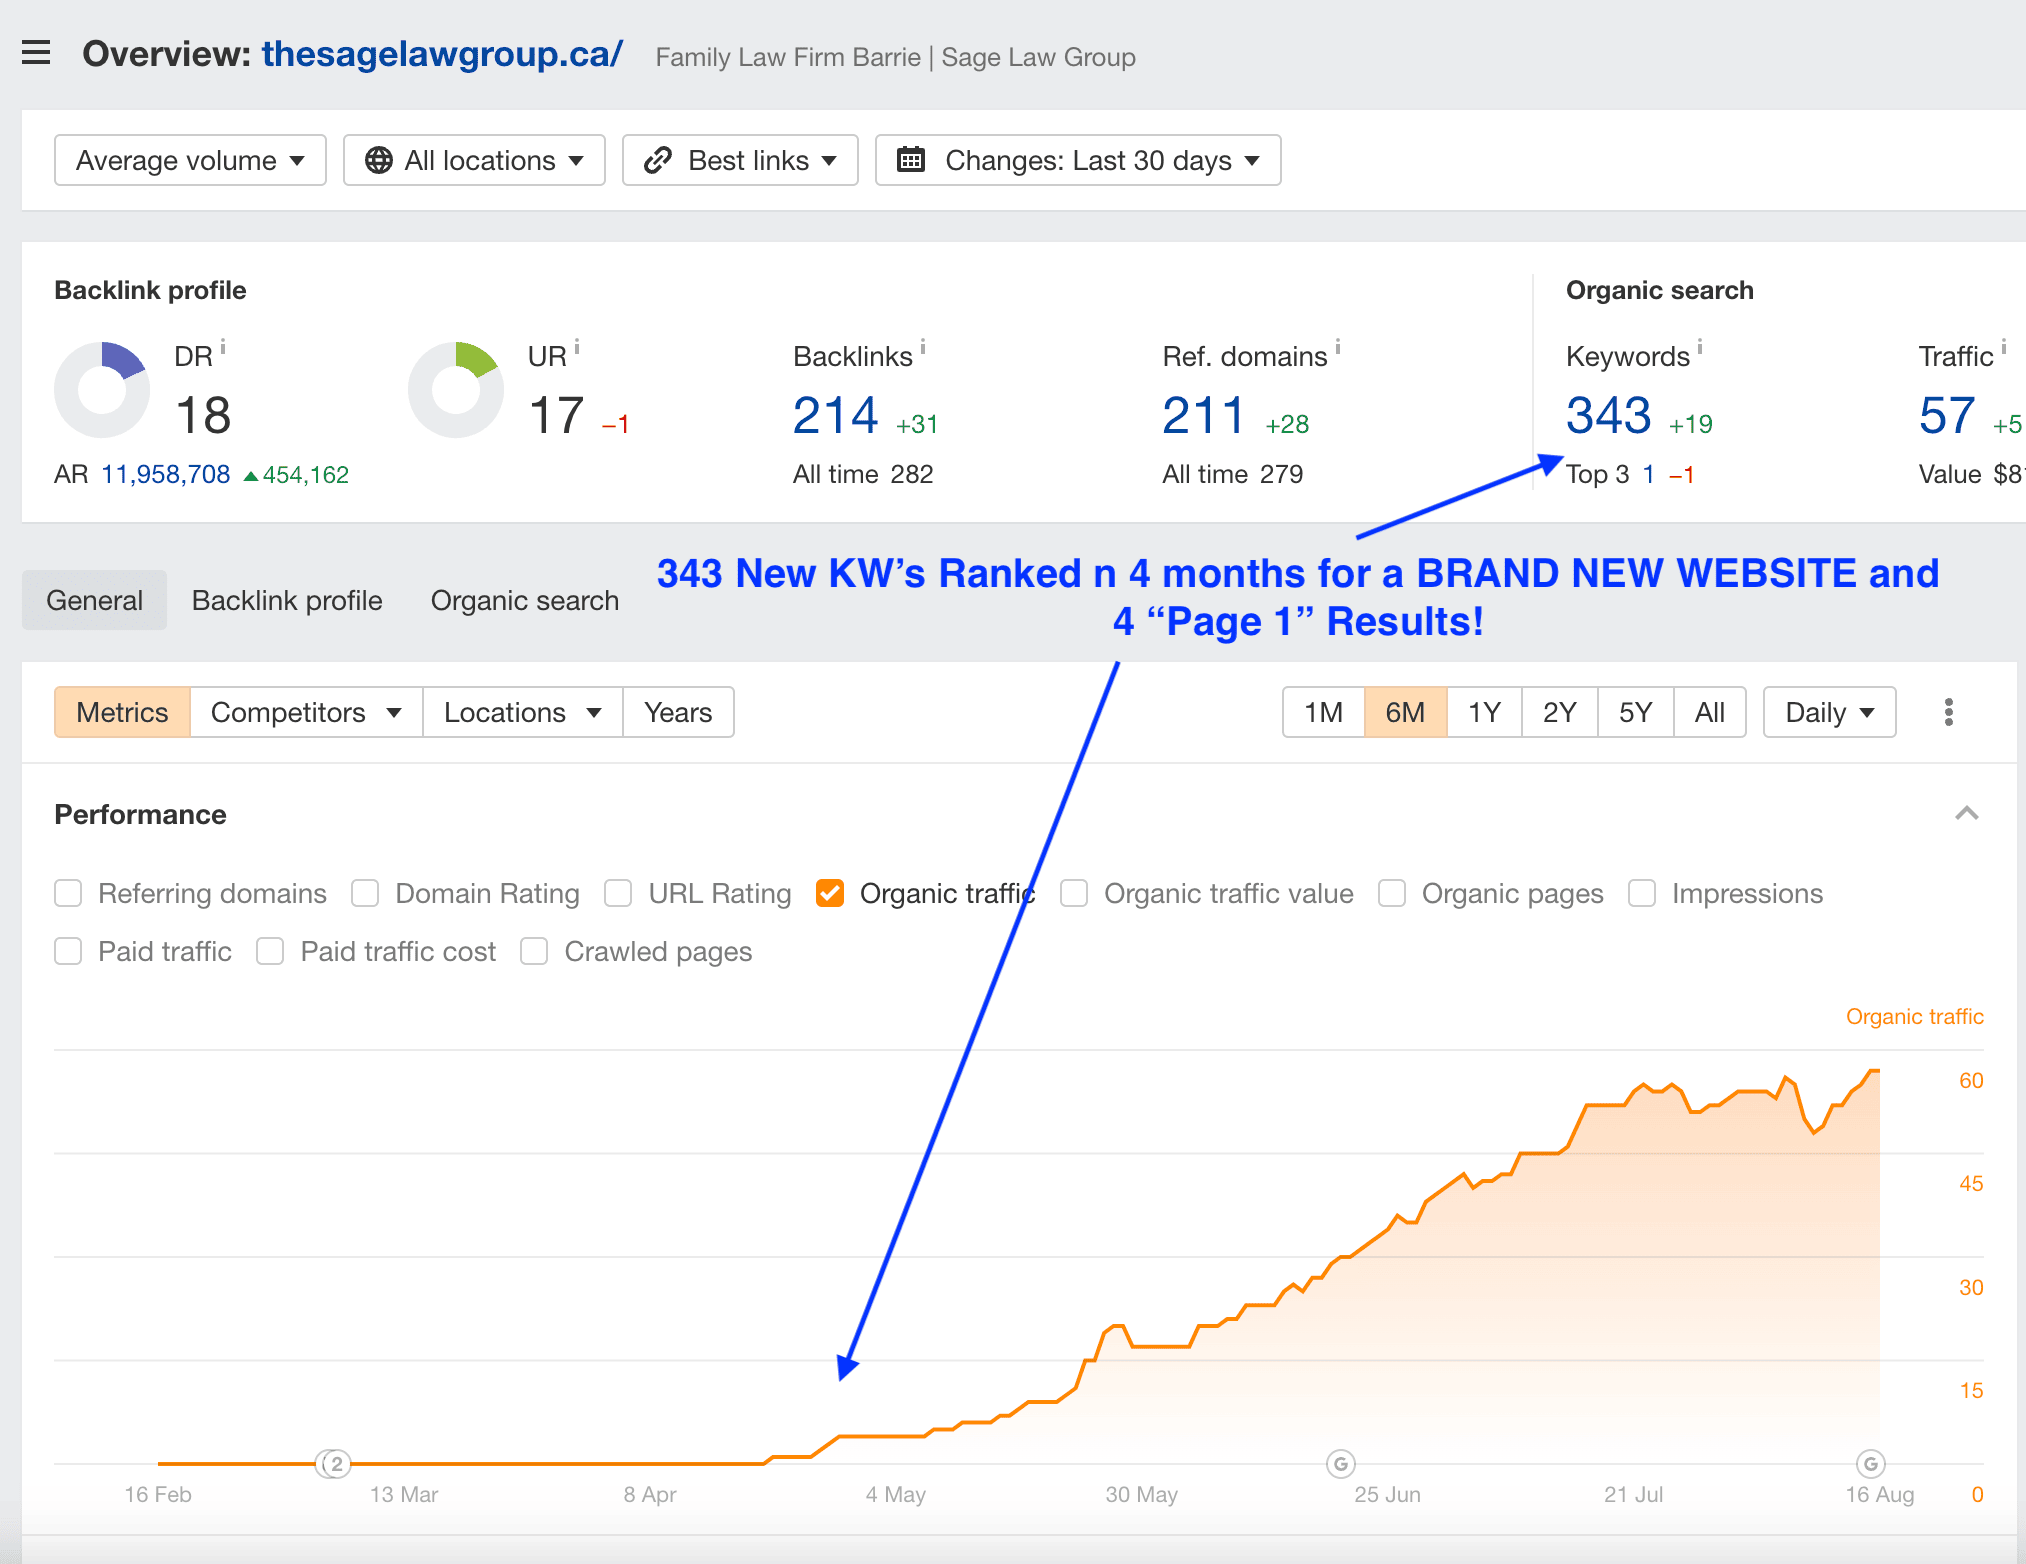Click the UR info icon
This screenshot has height=1564, width=2026.
pyautogui.click(x=577, y=347)
